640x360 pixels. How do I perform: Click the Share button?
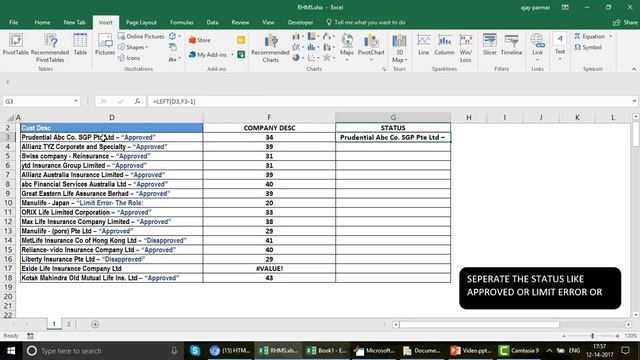(x=625, y=22)
